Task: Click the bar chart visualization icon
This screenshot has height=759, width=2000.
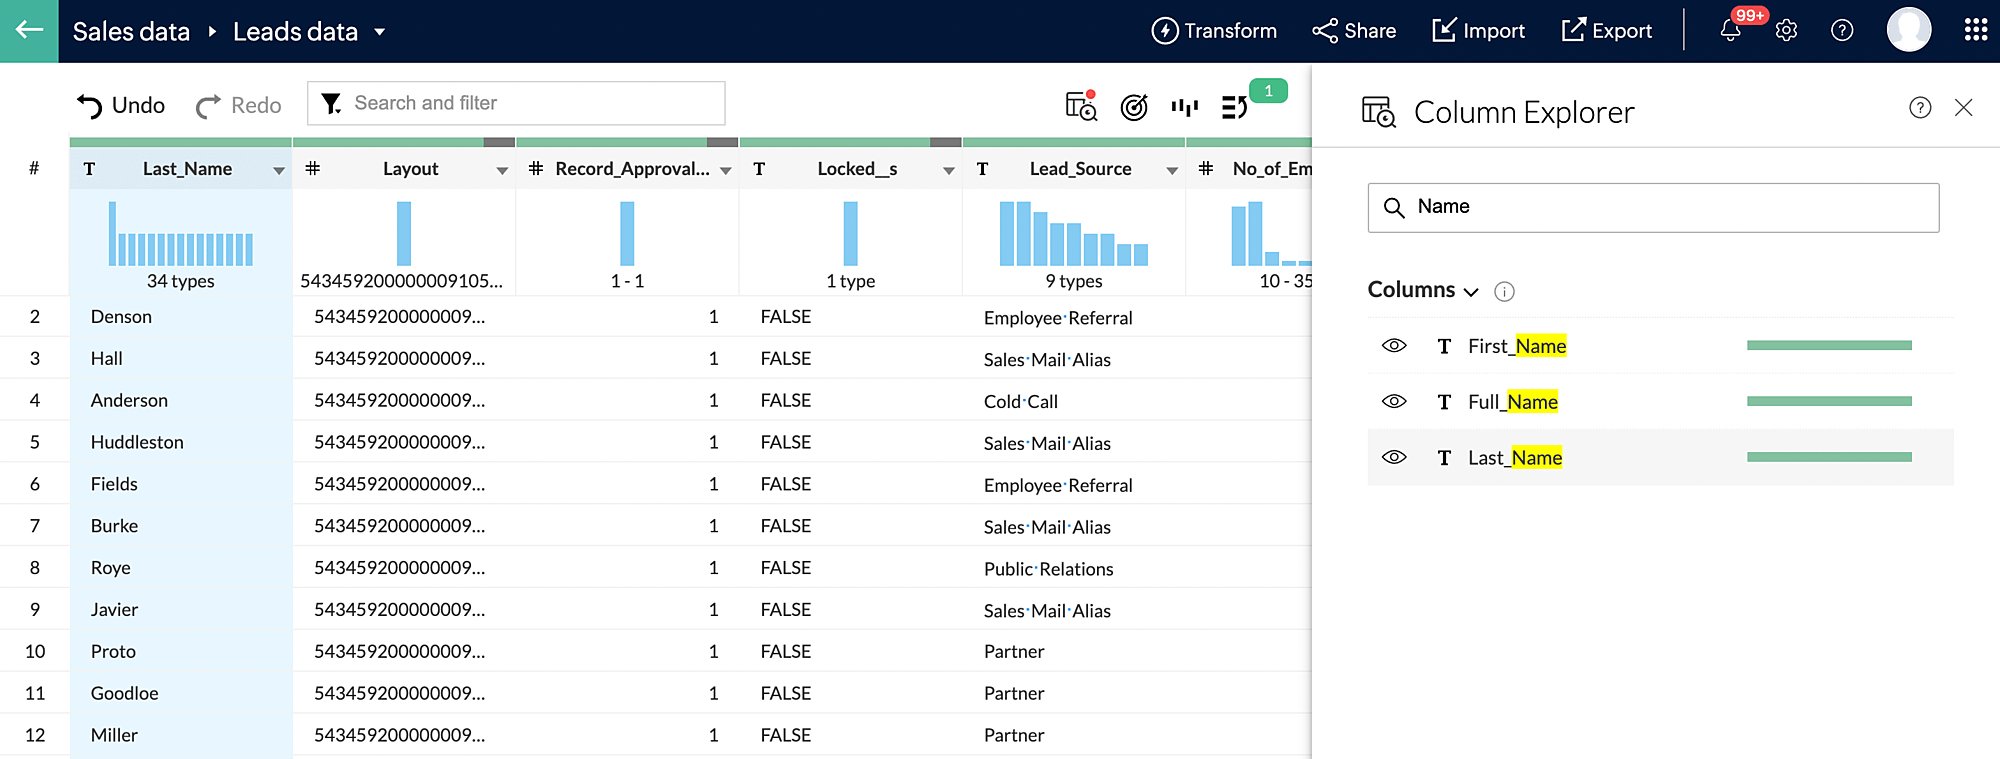Action: [1184, 107]
